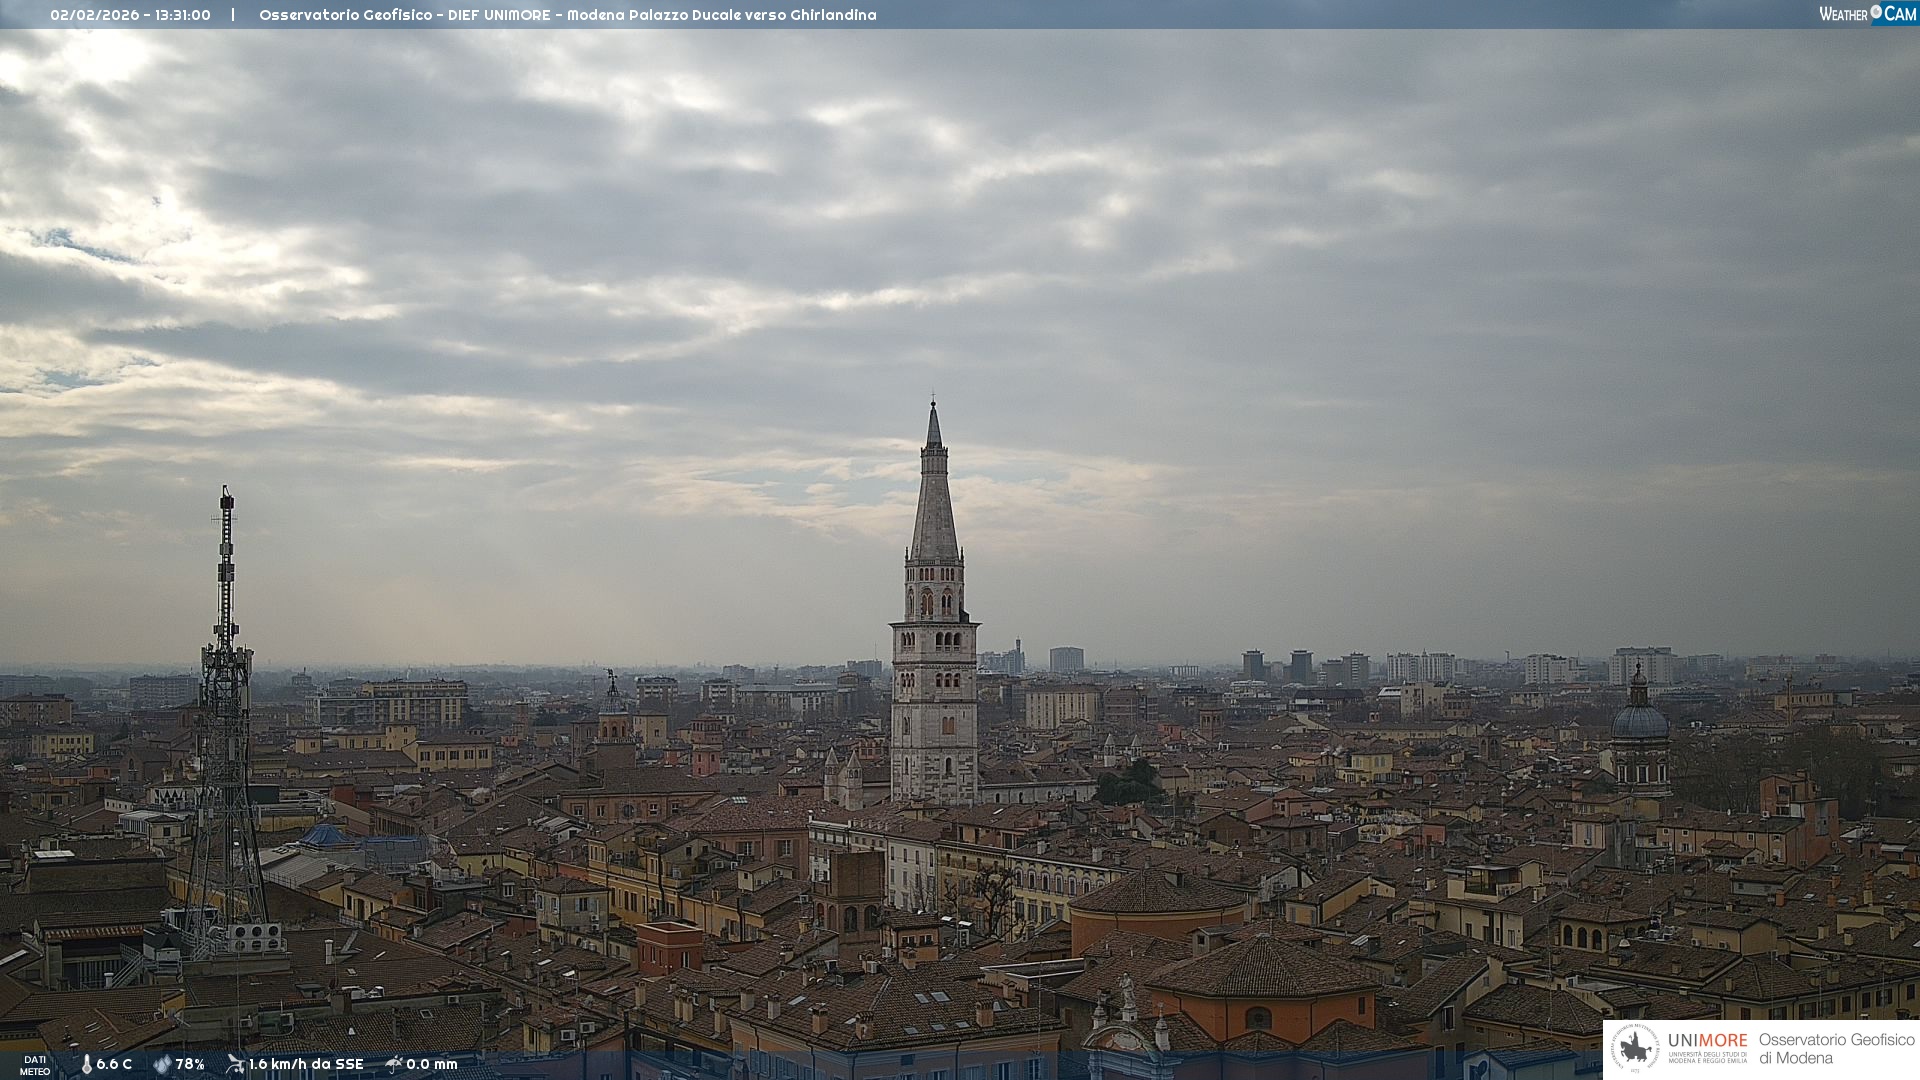Screen dimensions: 1920x1080
Task: Click the 78% humidity value
Action: point(190,1065)
